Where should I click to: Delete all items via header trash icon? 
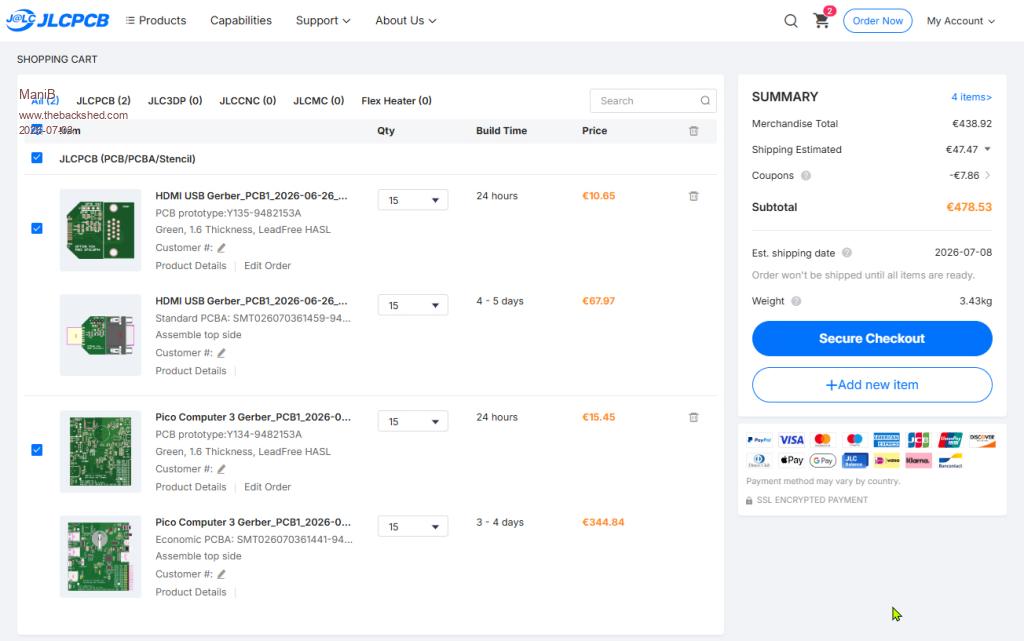pos(694,131)
